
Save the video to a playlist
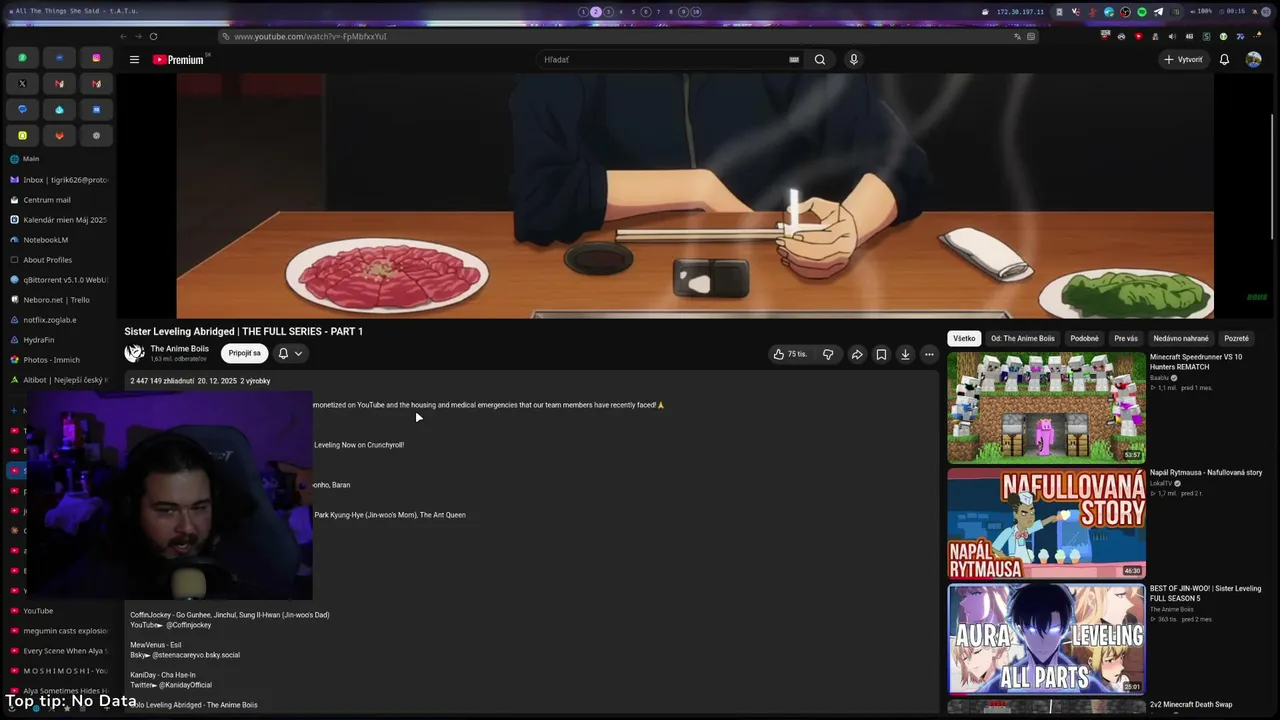click(881, 354)
